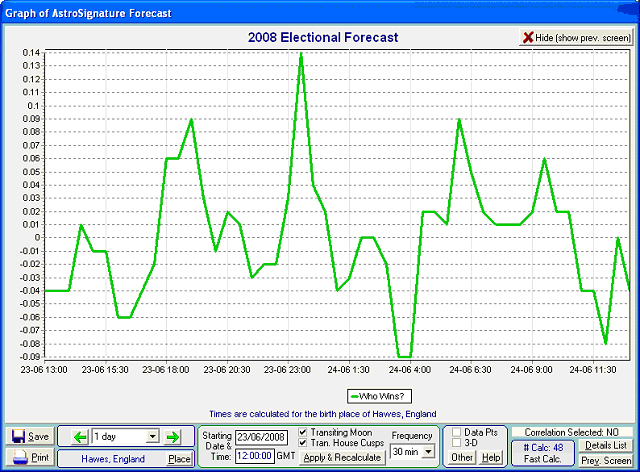Image resolution: width=640 pixels, height=472 pixels.
Task: Toggle Tran. House Cusps checkbox
Action: (303, 443)
